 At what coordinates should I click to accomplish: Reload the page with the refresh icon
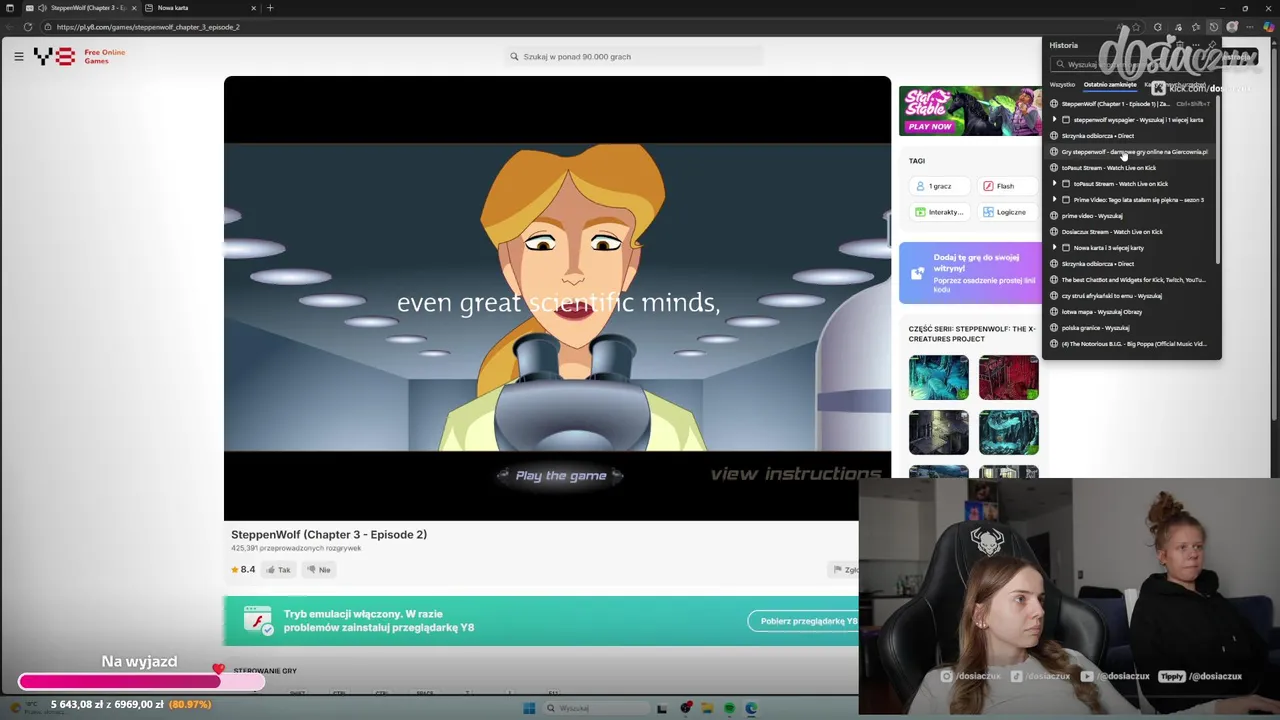pyautogui.click(x=27, y=27)
